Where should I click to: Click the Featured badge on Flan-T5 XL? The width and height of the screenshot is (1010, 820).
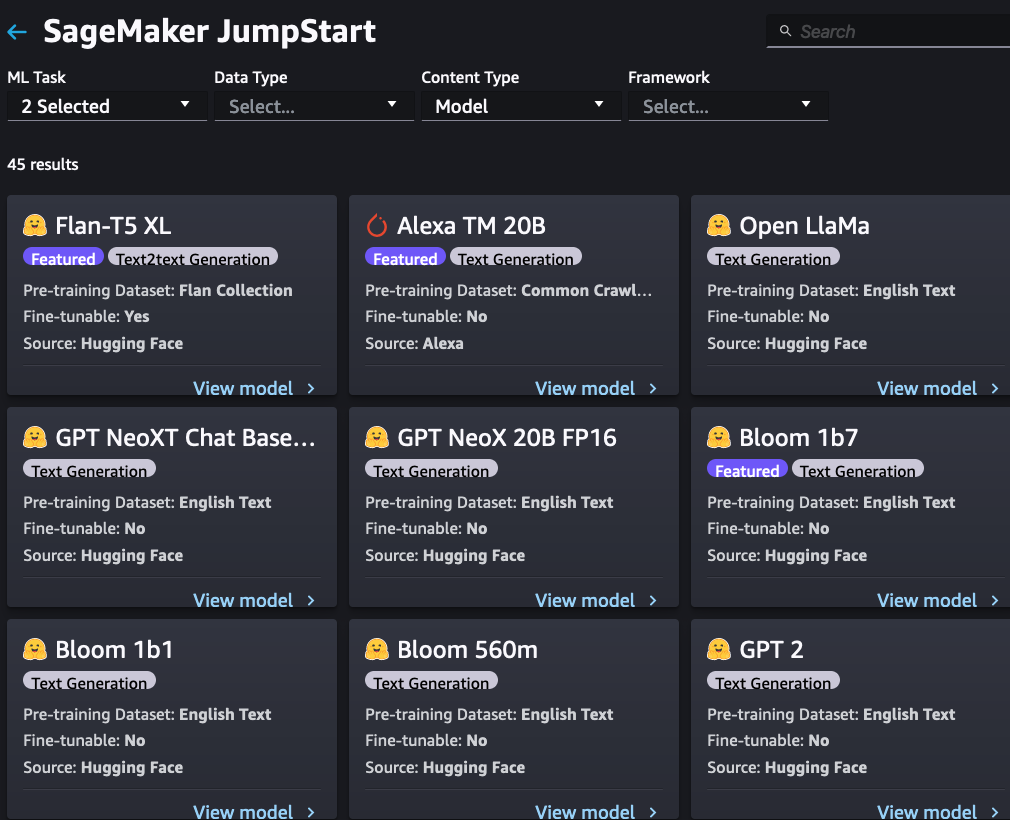coord(63,257)
